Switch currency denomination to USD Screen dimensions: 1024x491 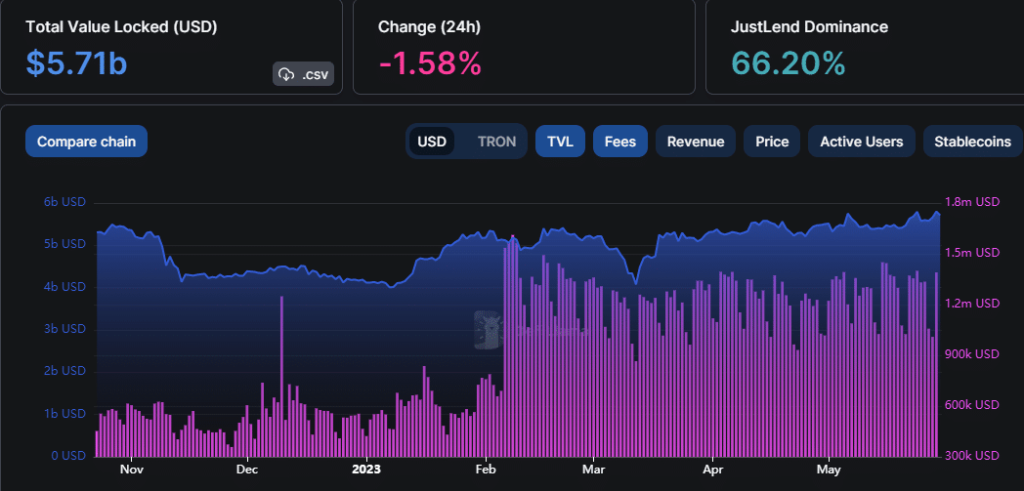[432, 141]
